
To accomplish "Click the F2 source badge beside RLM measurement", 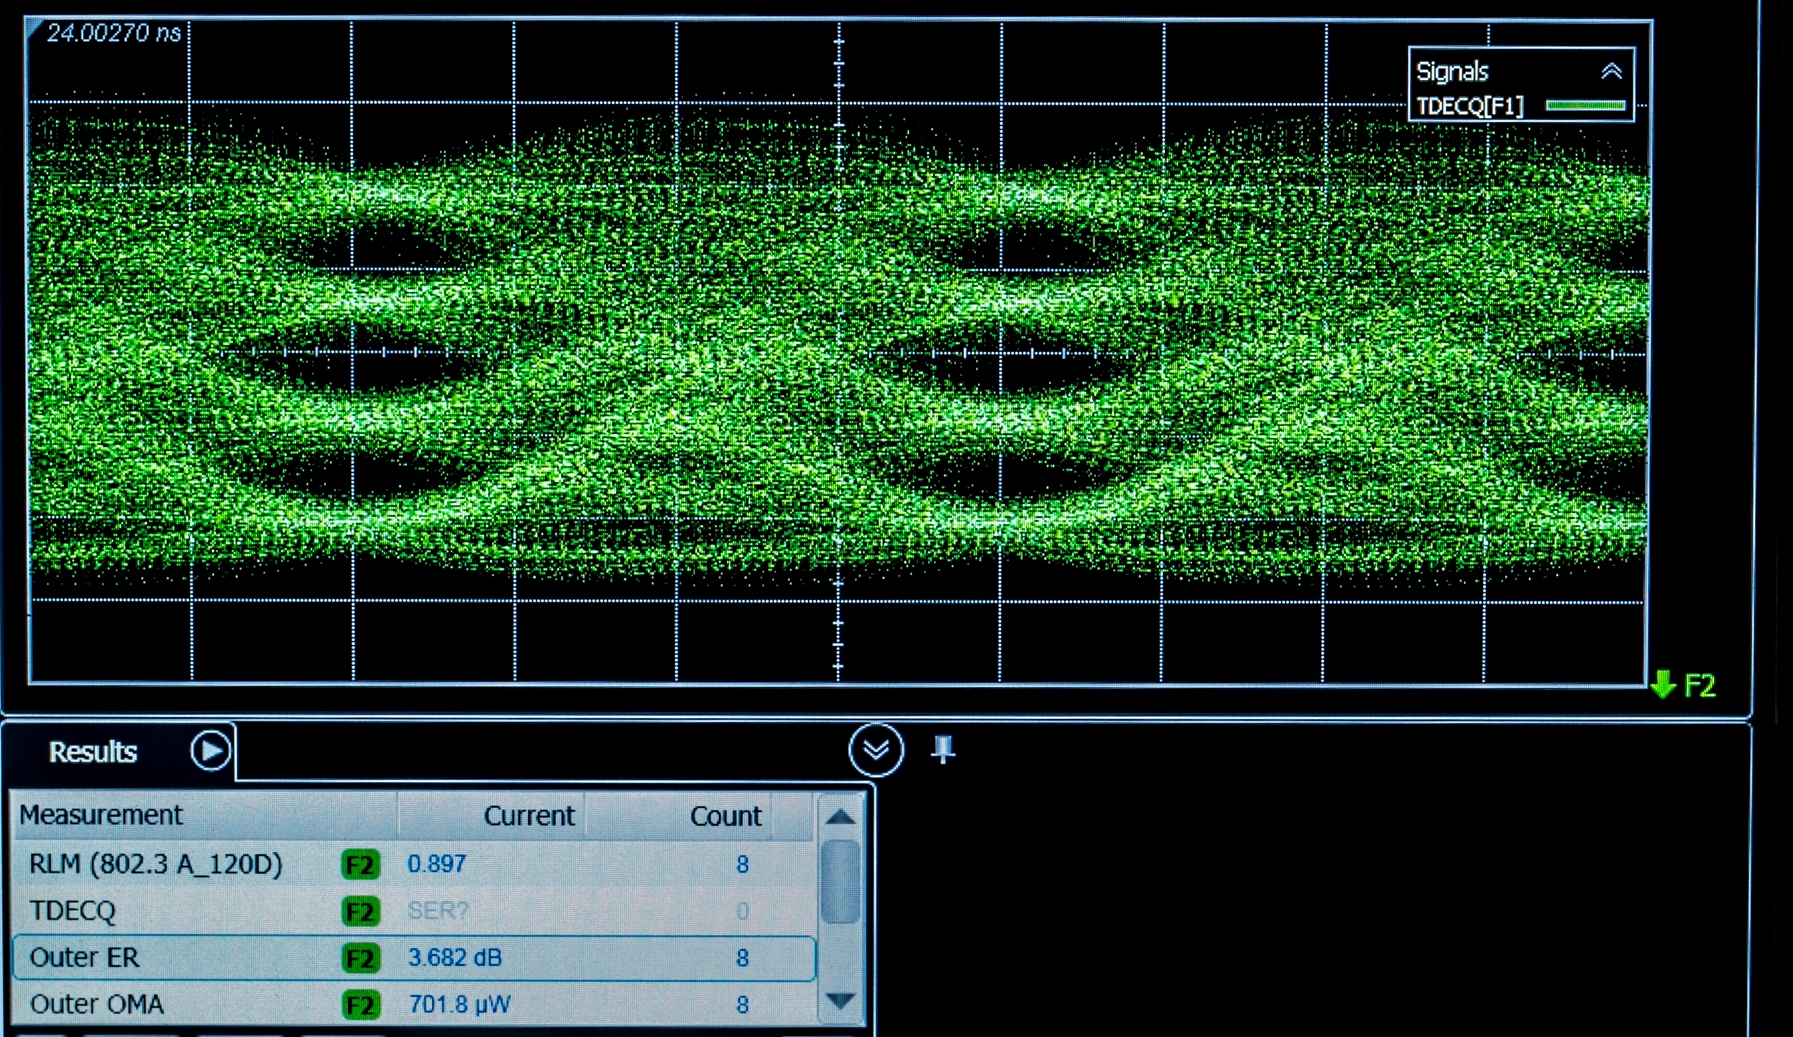I will [361, 864].
